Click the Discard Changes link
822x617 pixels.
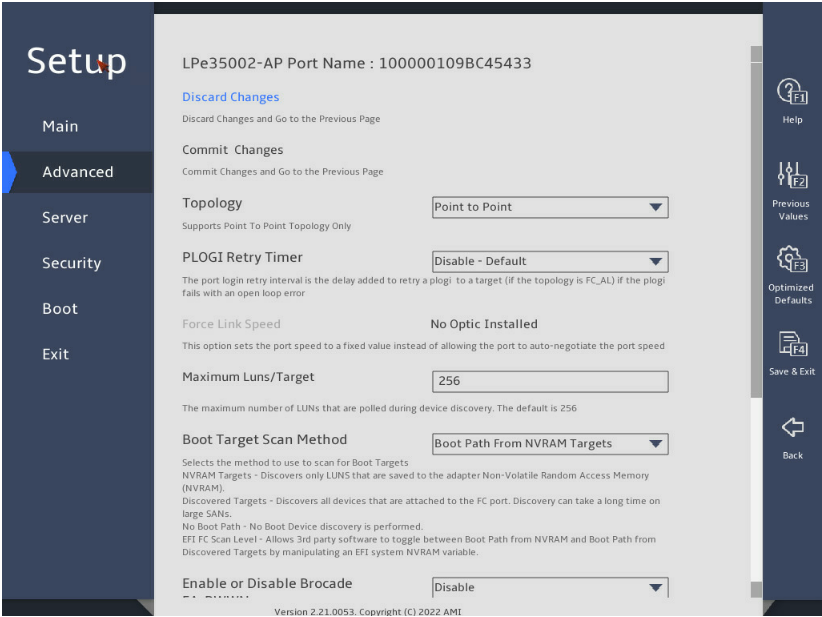pos(231,97)
